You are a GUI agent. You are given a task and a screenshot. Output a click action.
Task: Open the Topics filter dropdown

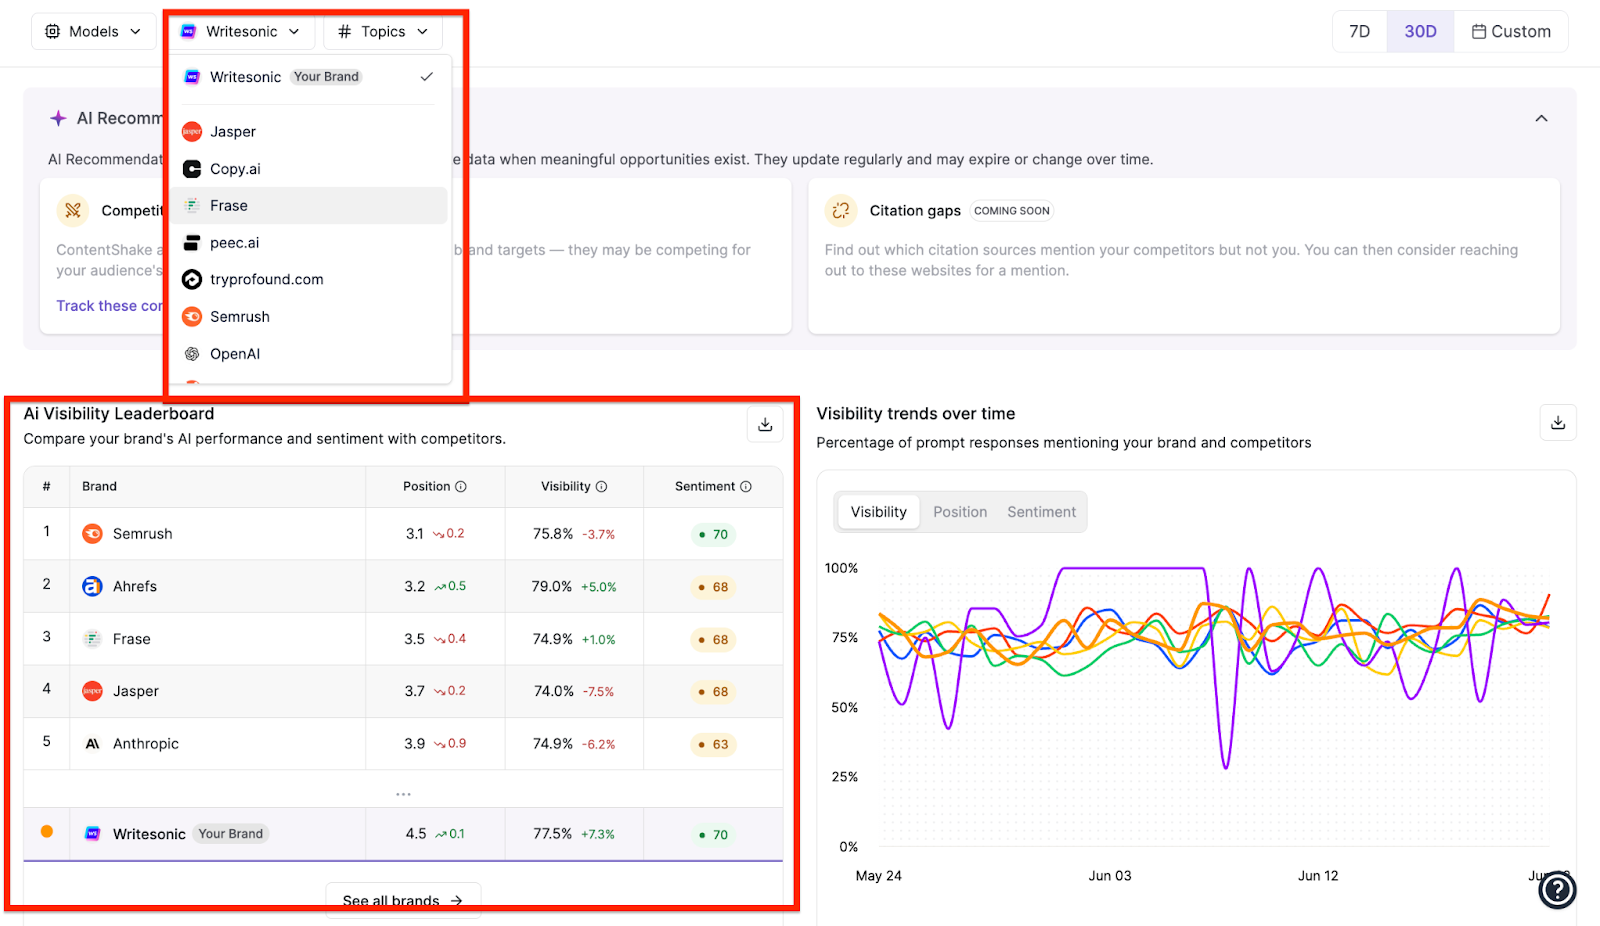pos(383,32)
